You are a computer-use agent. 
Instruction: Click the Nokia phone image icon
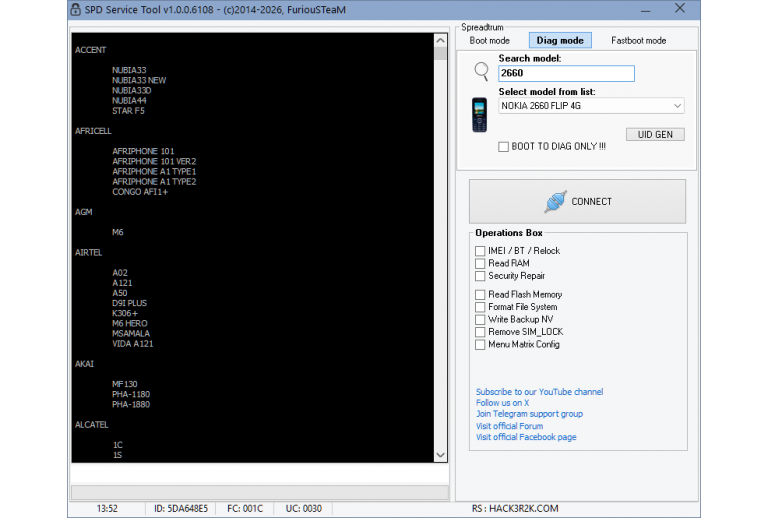[x=480, y=115]
